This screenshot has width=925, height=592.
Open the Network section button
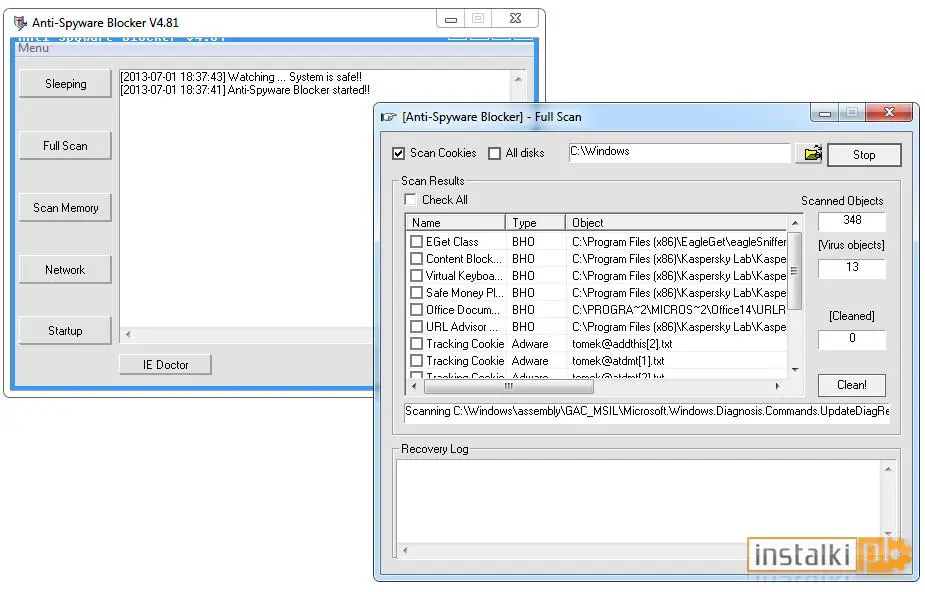click(x=65, y=269)
